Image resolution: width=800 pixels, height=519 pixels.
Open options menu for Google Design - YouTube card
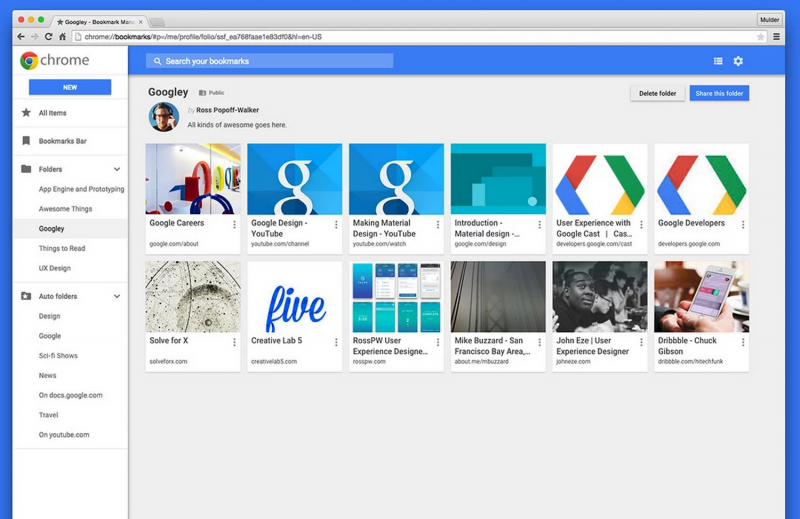tap(336, 225)
